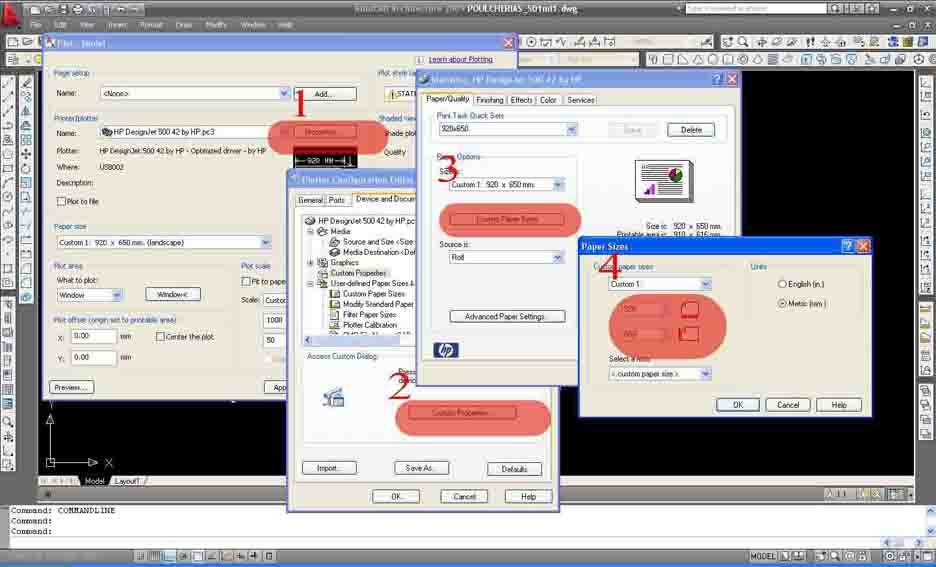The width and height of the screenshot is (936, 567).
Task: Open the What to plot Window dropdown
Action: click(116, 295)
